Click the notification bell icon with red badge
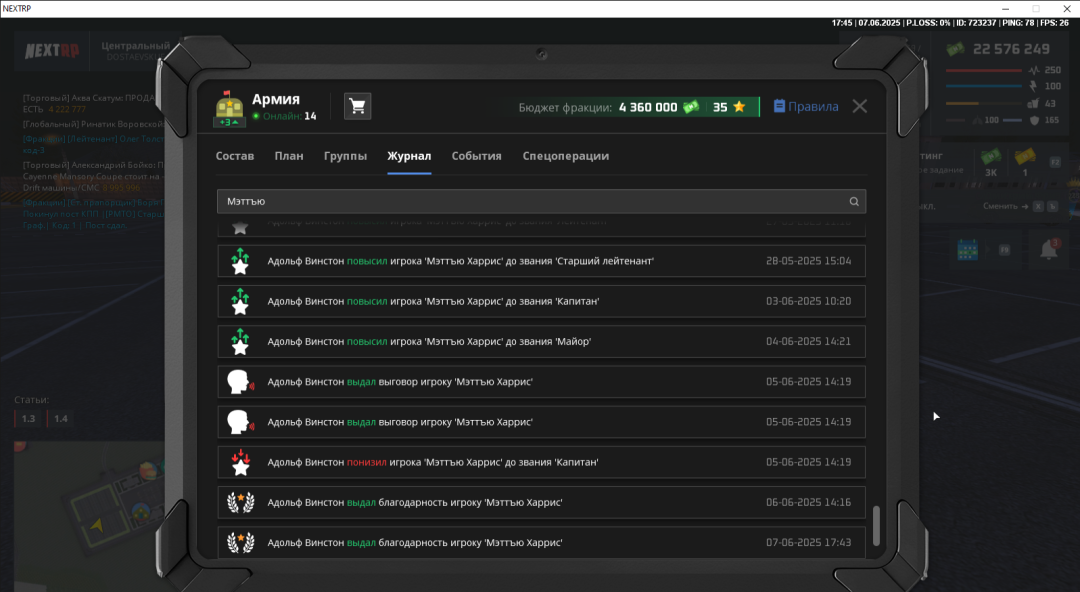1080x592 pixels. click(1048, 249)
